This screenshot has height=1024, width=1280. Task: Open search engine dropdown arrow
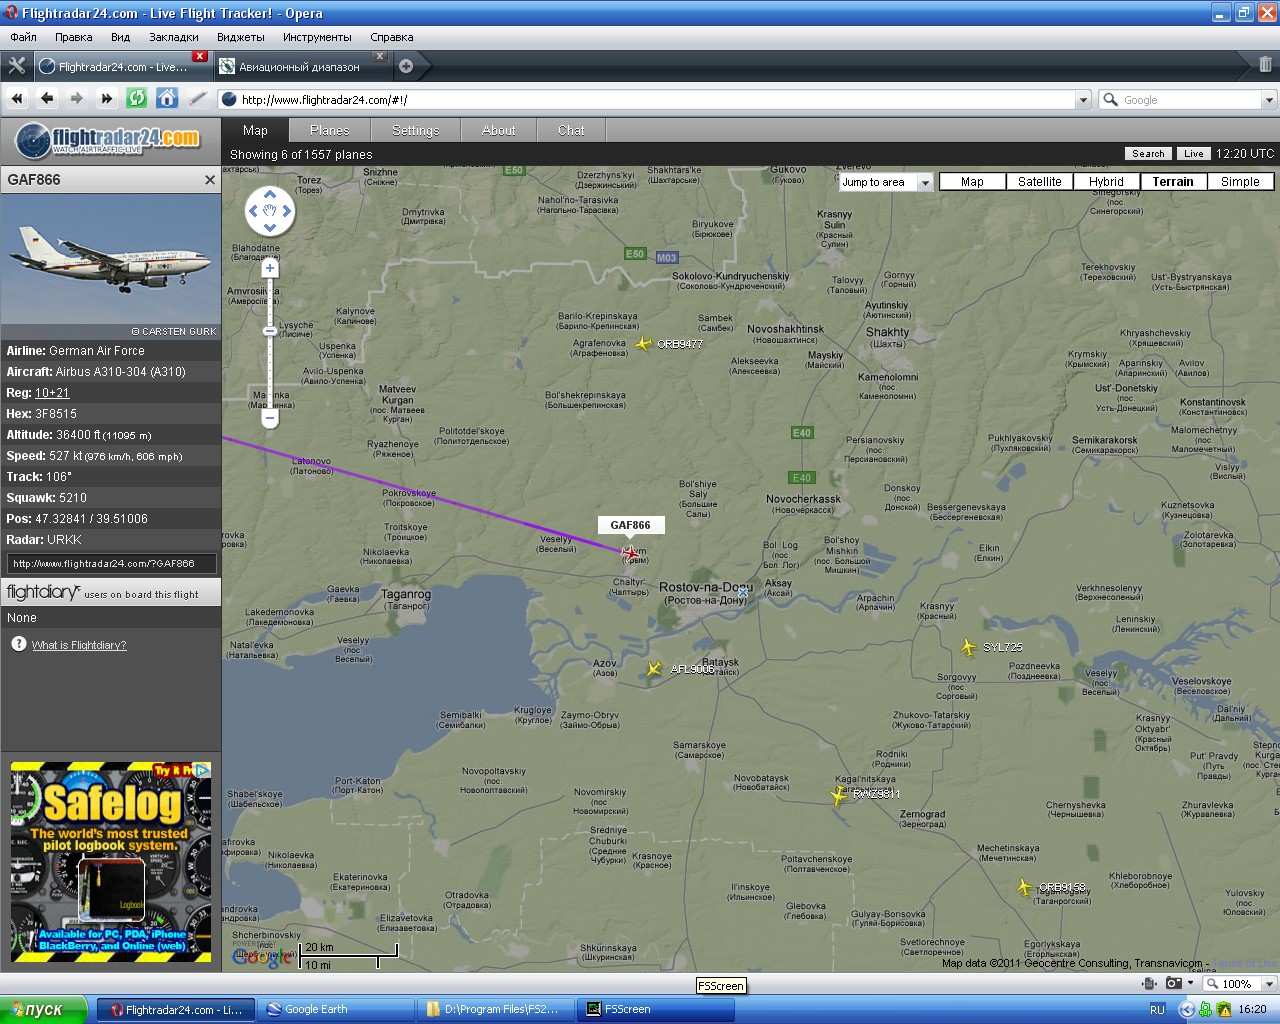[x=1269, y=100]
